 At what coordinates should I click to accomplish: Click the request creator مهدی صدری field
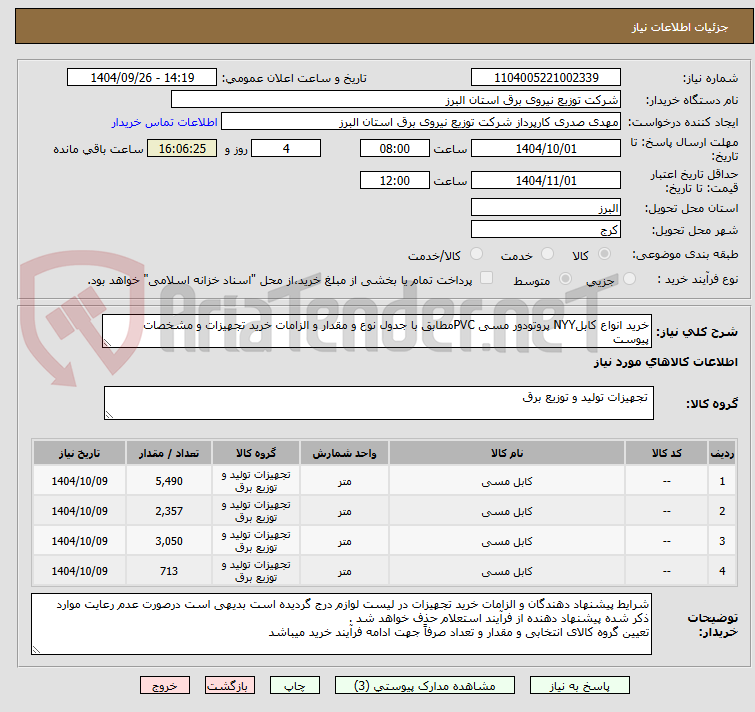(x=421, y=122)
